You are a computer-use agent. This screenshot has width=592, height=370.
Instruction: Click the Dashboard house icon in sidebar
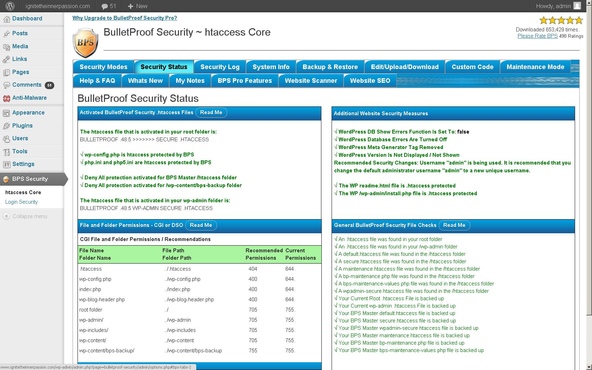(6, 19)
